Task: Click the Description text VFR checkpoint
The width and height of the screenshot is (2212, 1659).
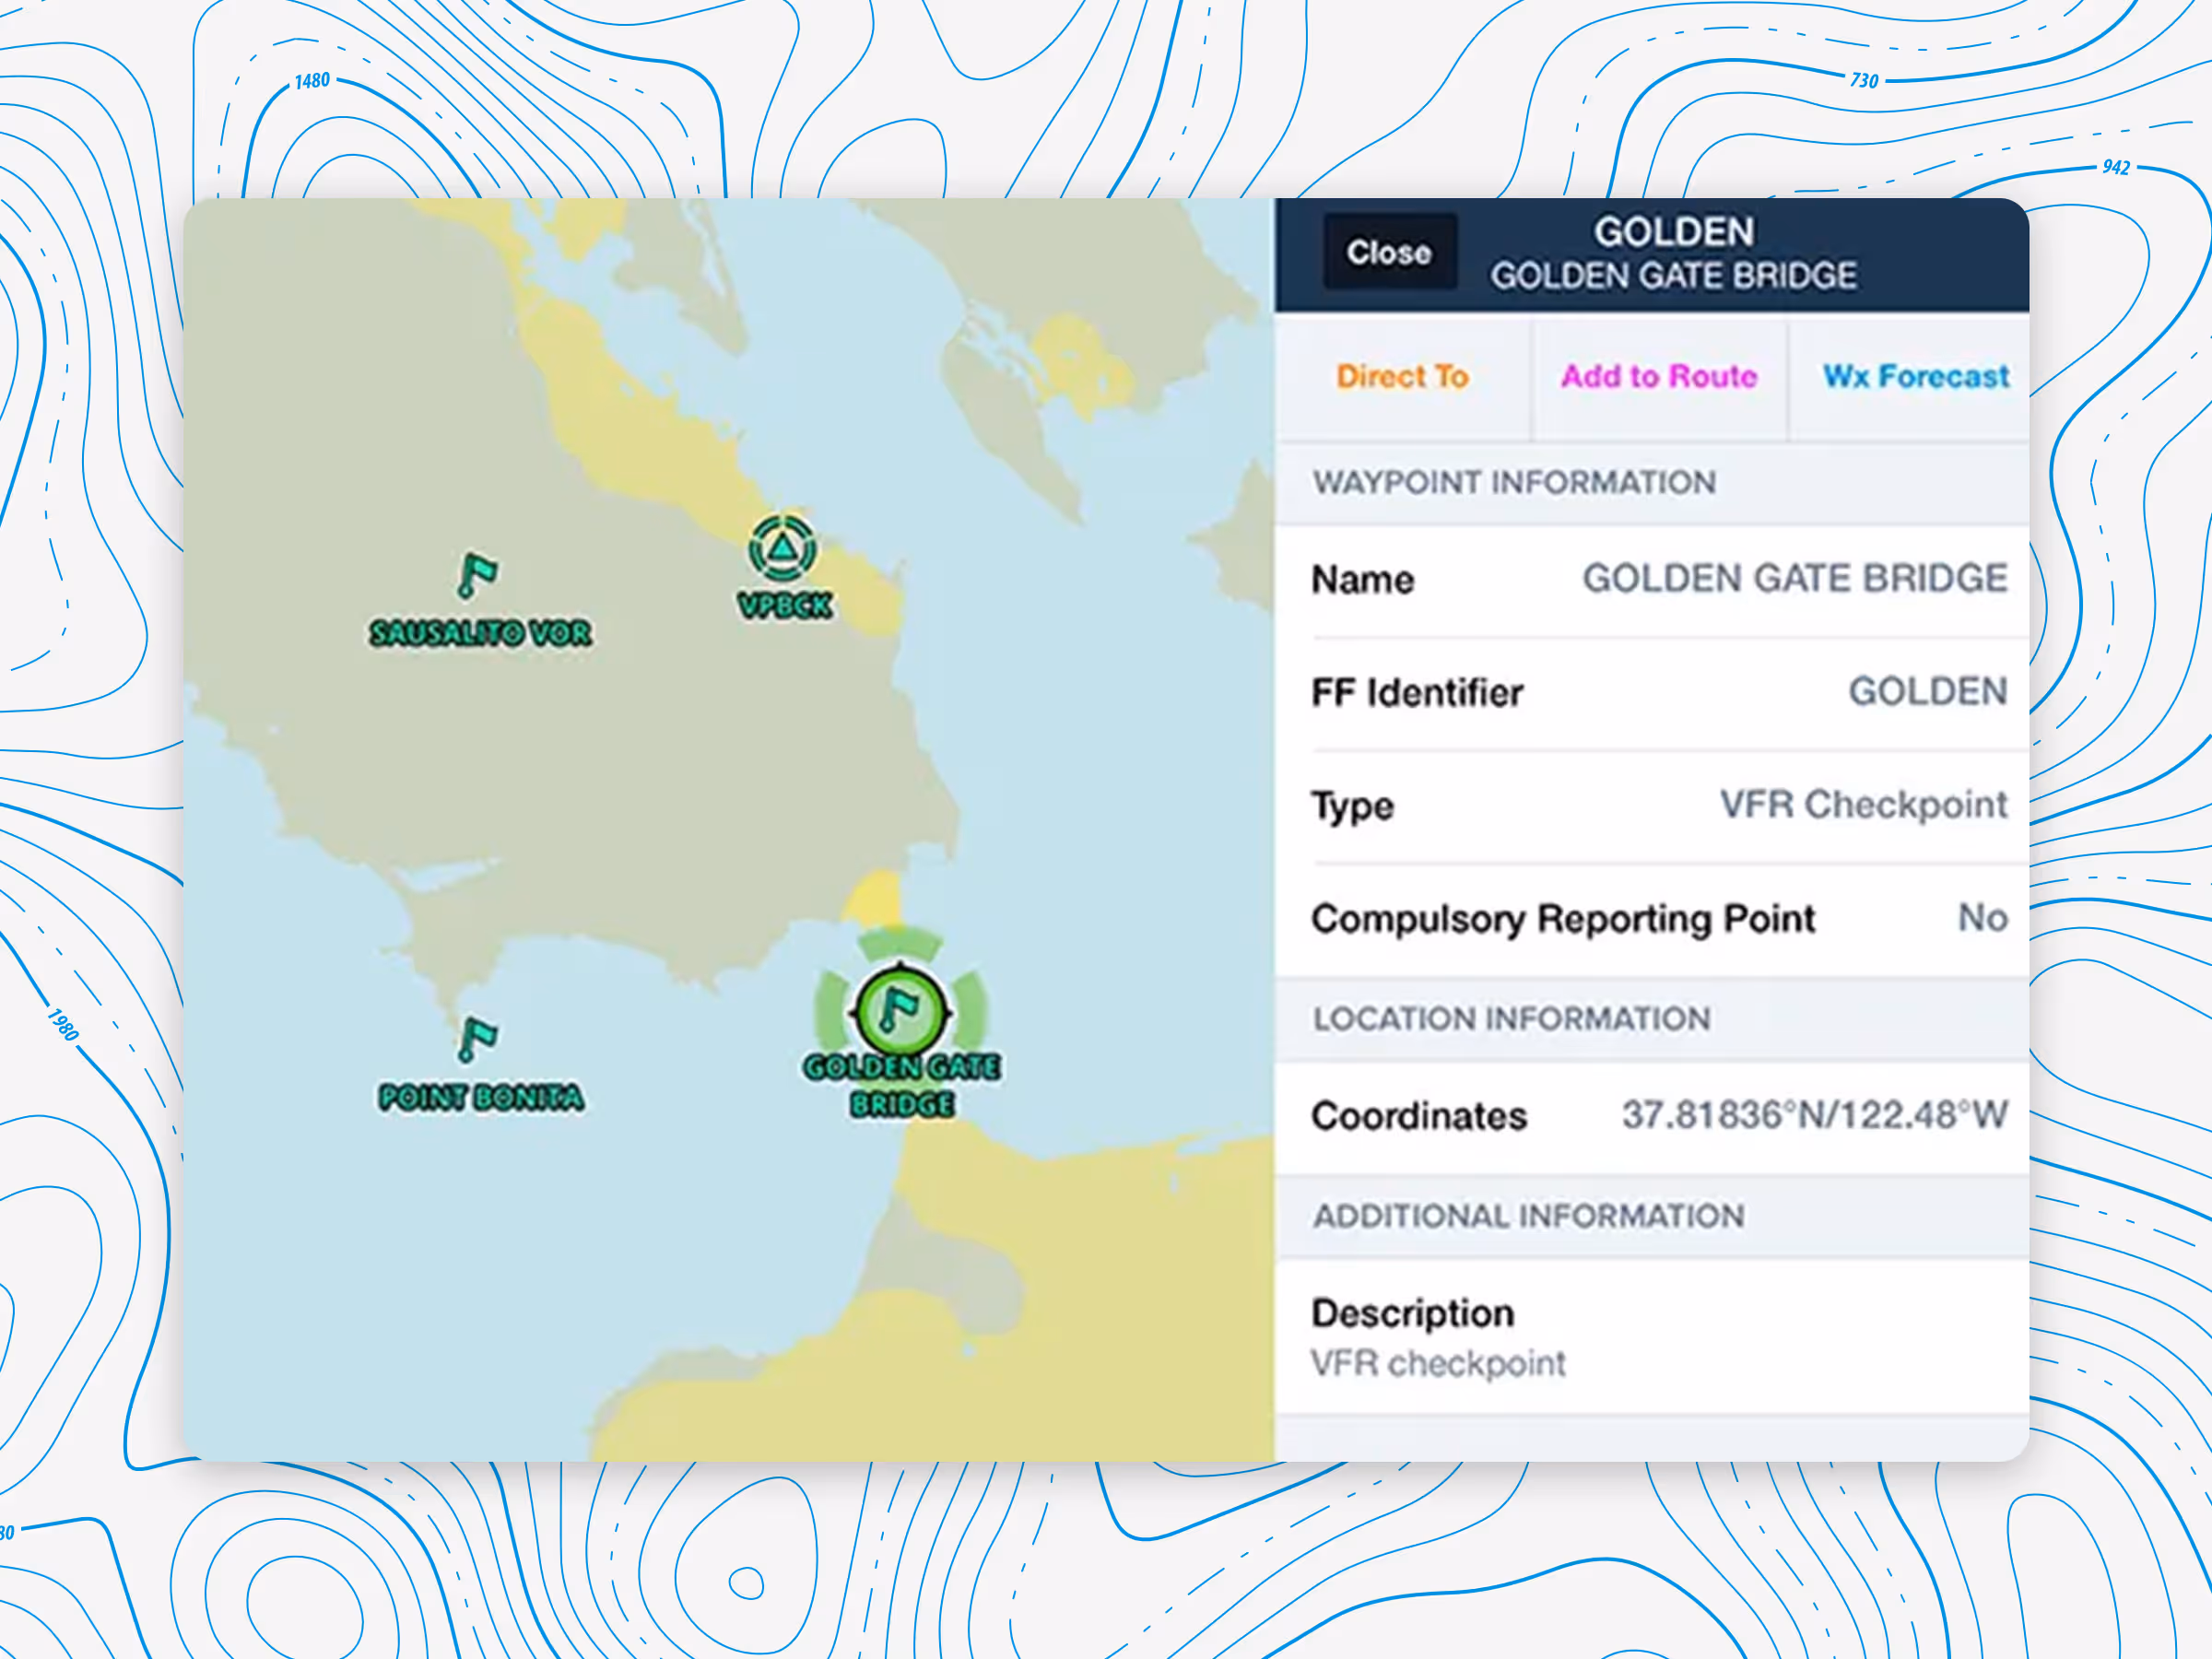Action: coord(1438,1363)
